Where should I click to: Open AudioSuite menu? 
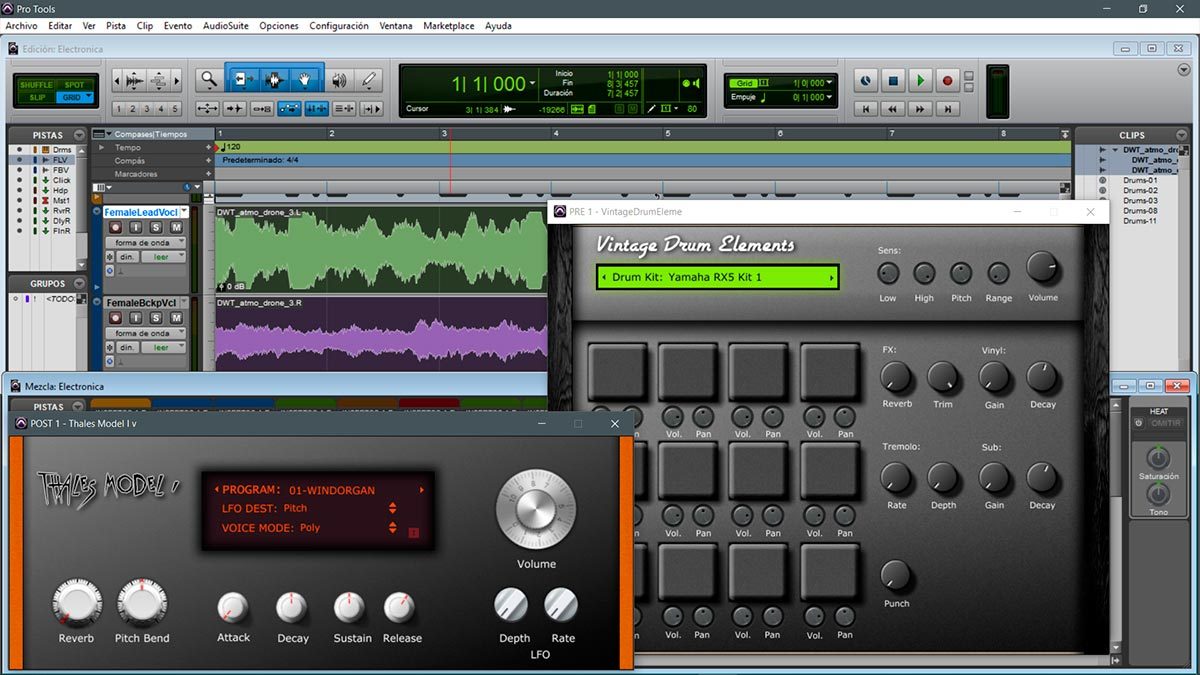pyautogui.click(x=226, y=26)
